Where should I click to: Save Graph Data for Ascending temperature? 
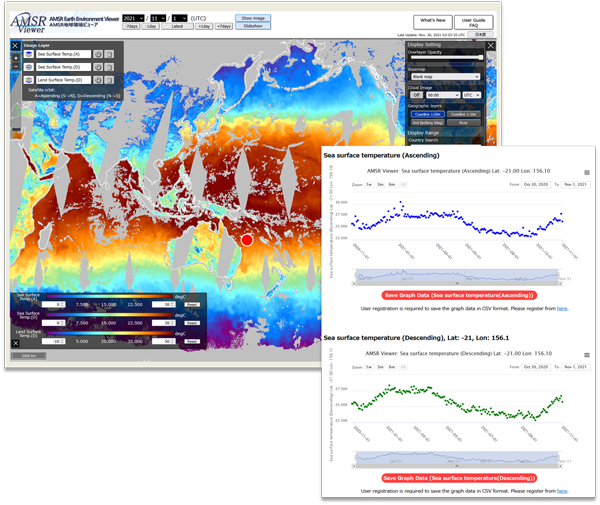(x=459, y=295)
